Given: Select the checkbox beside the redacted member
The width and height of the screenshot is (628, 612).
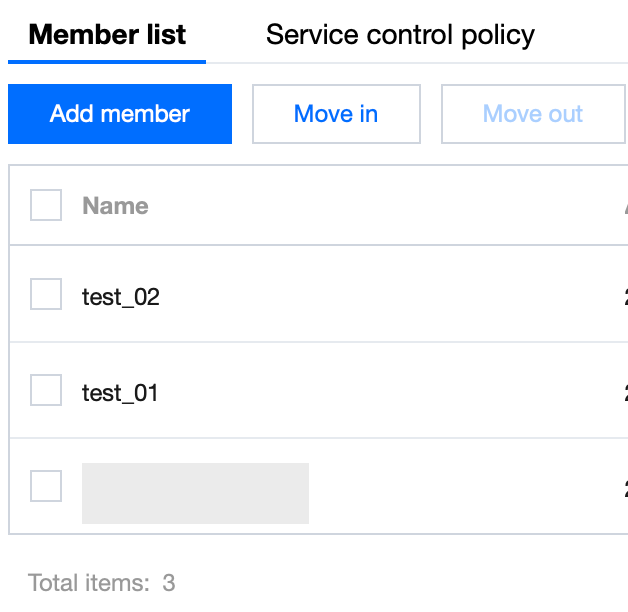Looking at the screenshot, I should [x=46, y=486].
